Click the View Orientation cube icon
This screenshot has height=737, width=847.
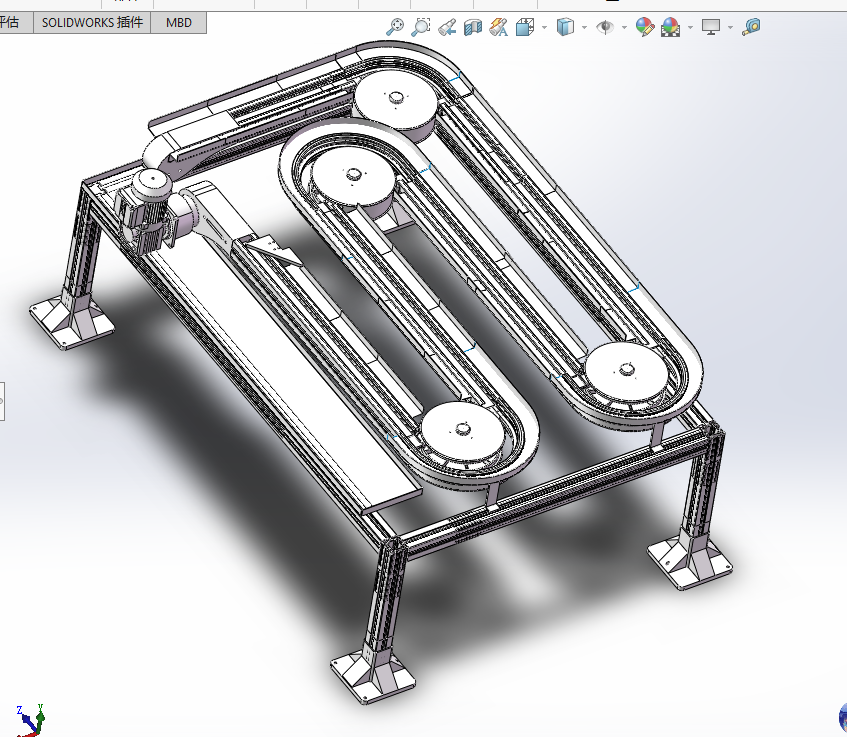pos(525,27)
